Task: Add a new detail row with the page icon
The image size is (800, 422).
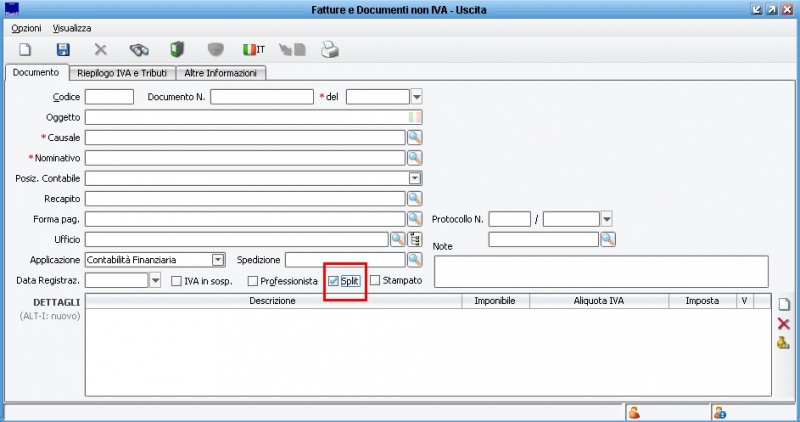Action: coord(784,305)
